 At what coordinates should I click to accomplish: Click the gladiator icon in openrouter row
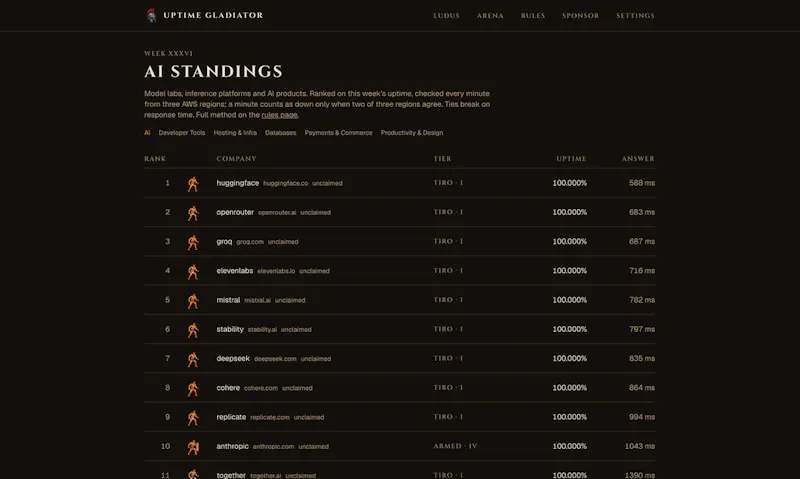click(x=193, y=213)
